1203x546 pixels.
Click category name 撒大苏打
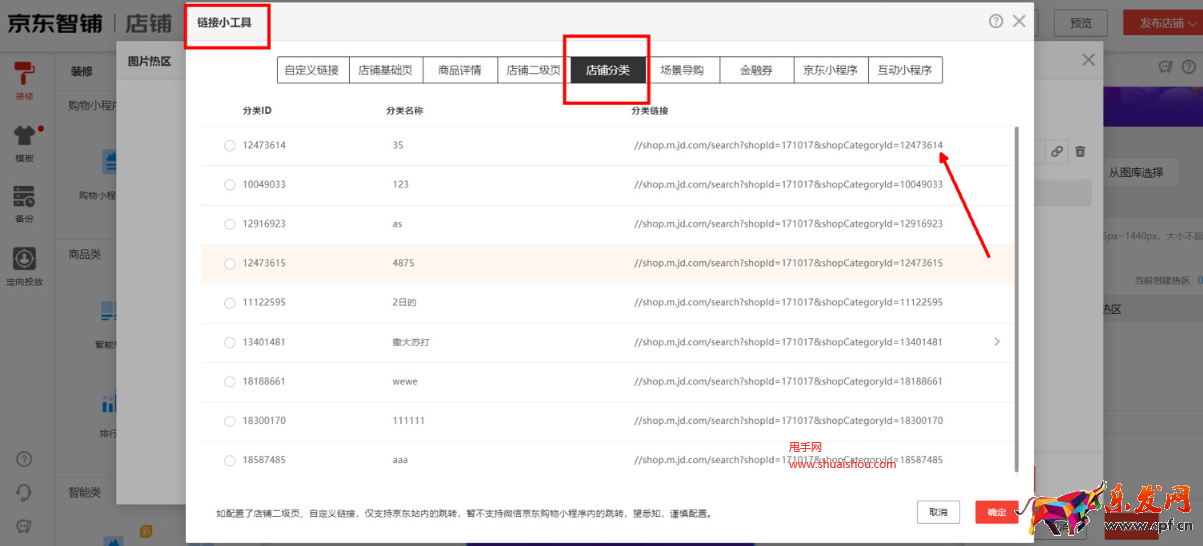(410, 342)
